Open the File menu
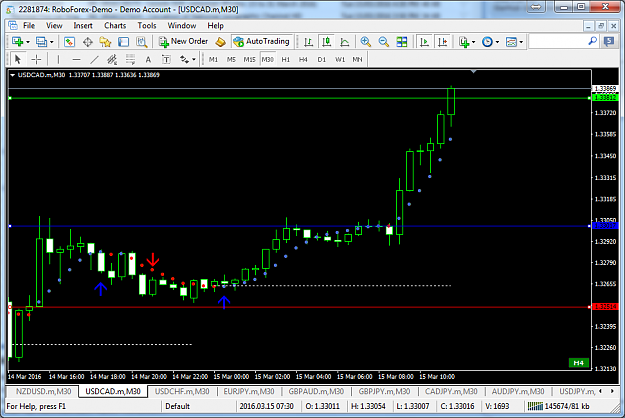 click(29, 26)
